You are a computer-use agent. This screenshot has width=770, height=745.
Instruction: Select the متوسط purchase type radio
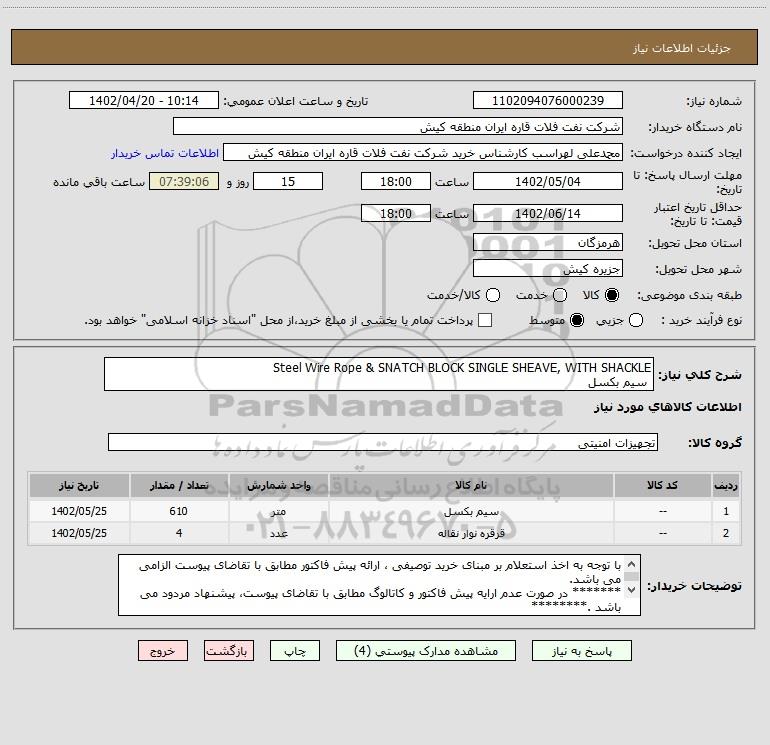pos(577,320)
